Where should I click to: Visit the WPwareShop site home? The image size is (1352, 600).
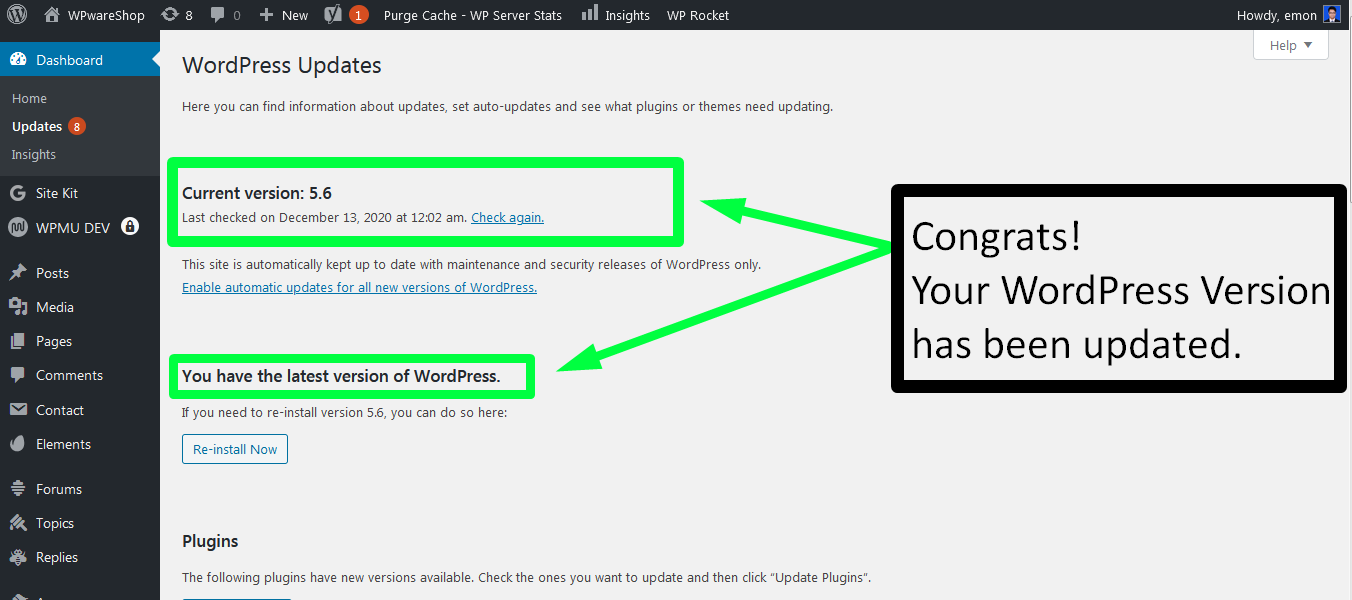coord(95,15)
